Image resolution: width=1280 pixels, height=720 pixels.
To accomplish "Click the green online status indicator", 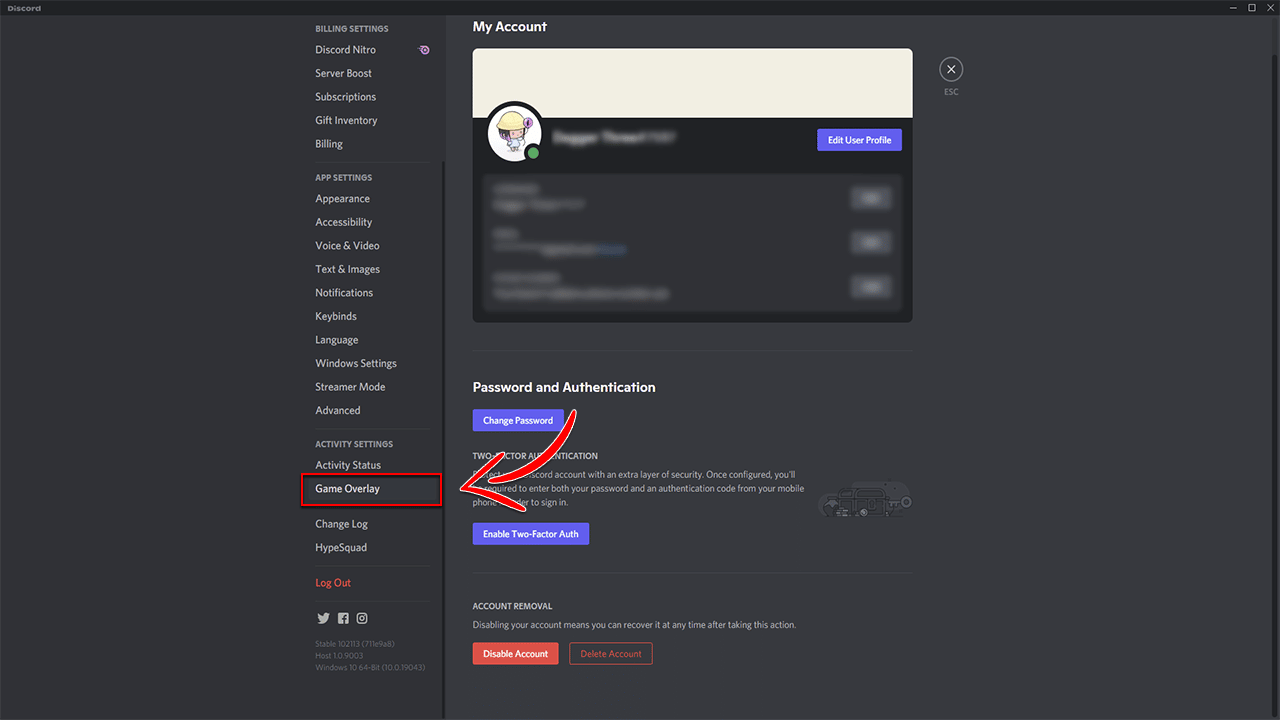I will tap(533, 153).
